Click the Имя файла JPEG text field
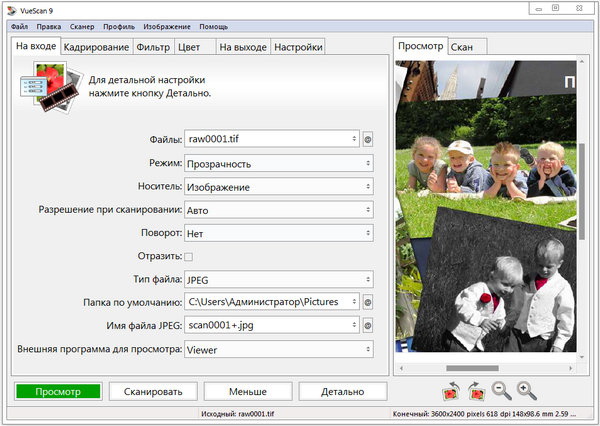The height and width of the screenshot is (426, 600). 266,325
